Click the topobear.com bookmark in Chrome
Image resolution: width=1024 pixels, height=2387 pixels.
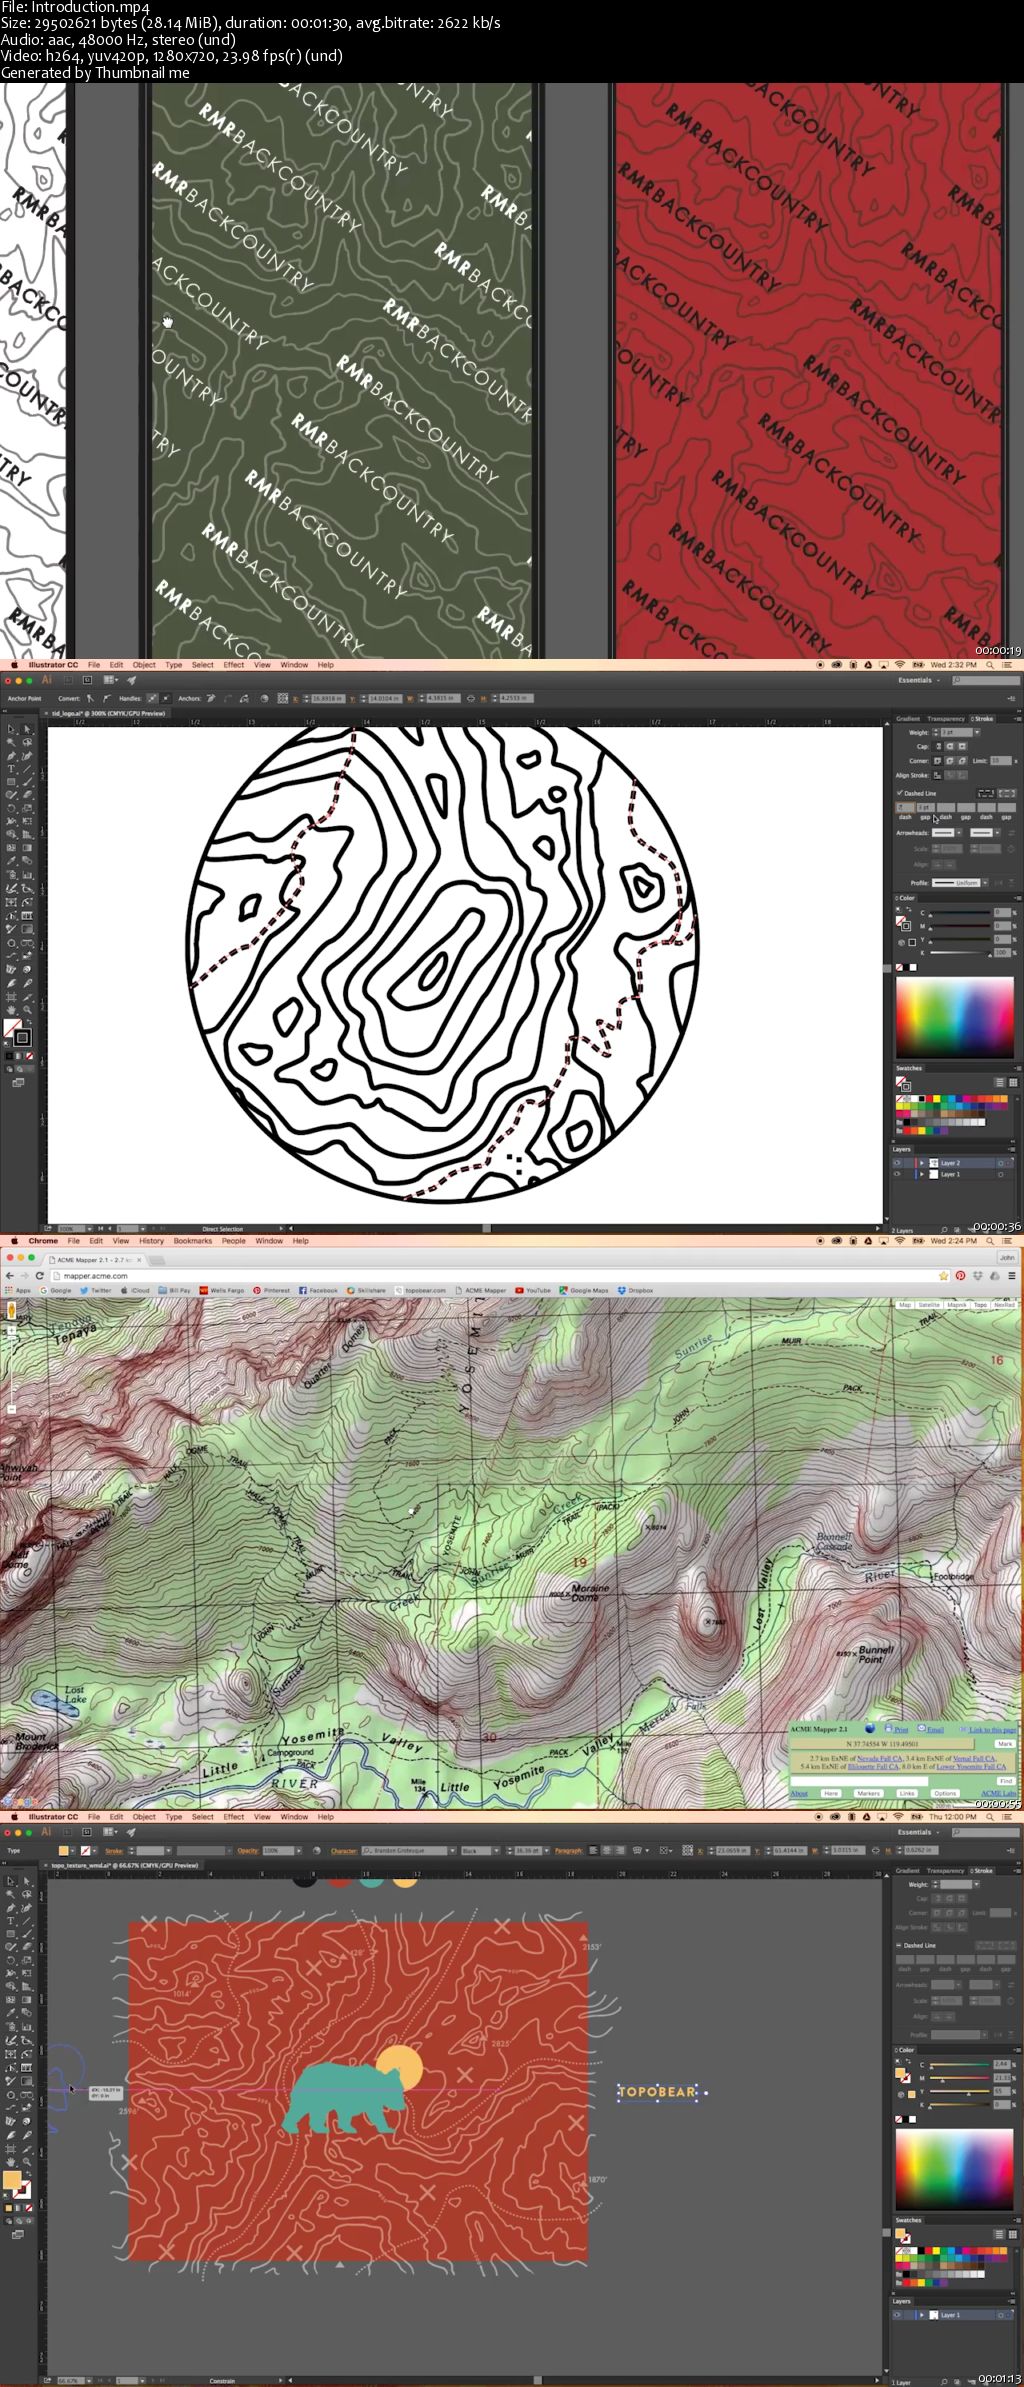(x=420, y=1290)
